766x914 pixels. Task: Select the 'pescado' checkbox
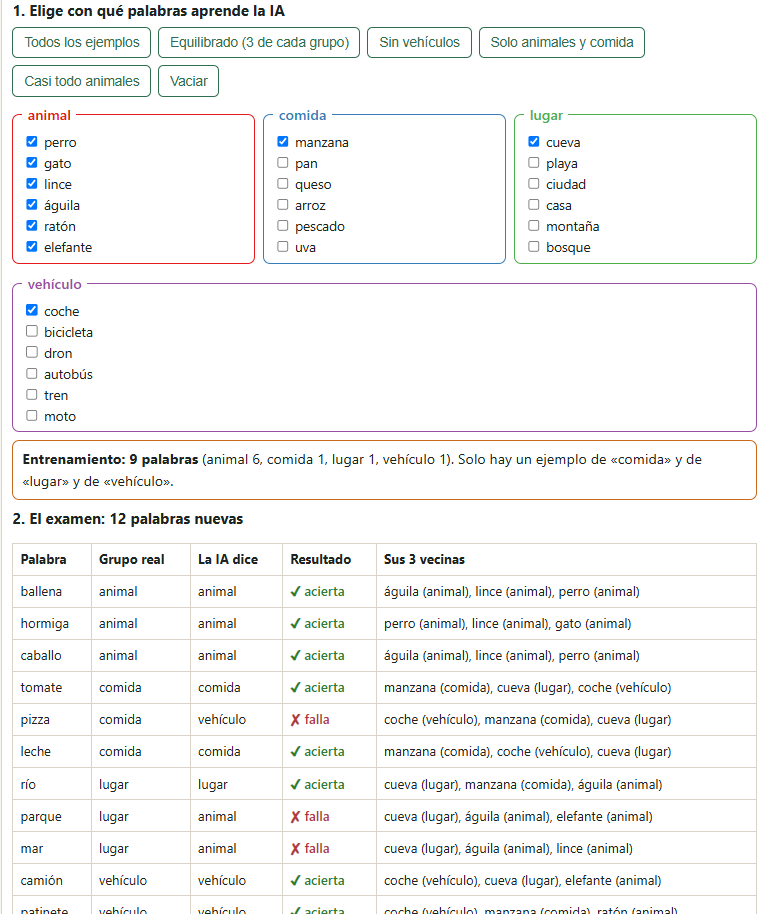[283, 226]
